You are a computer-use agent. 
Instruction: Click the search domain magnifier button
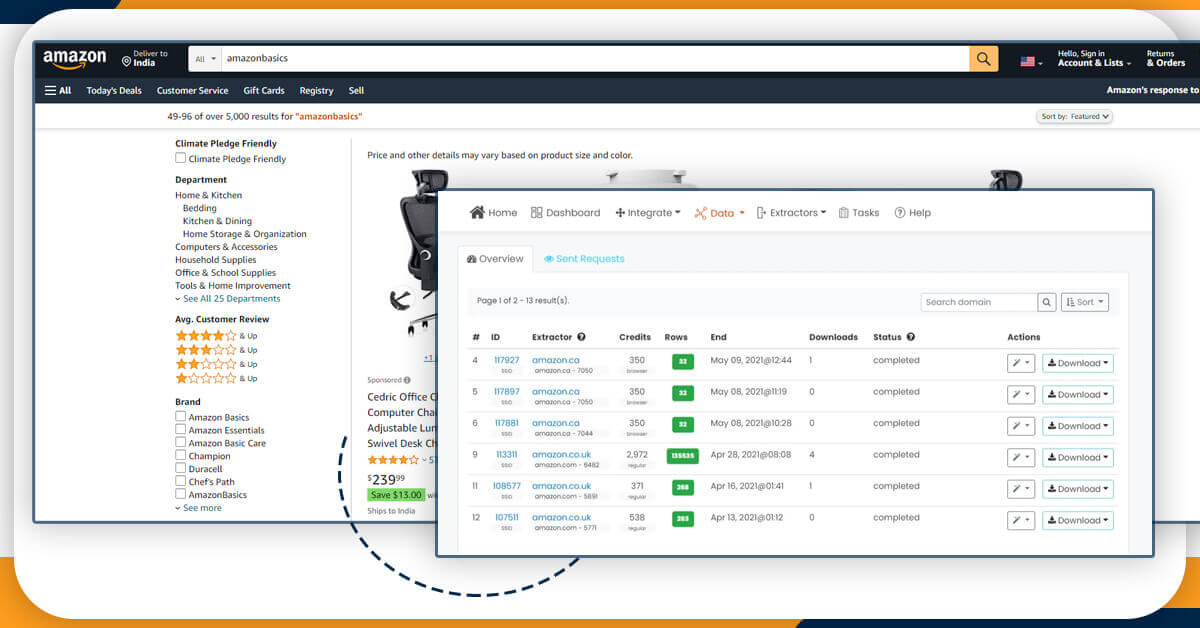pos(1047,302)
